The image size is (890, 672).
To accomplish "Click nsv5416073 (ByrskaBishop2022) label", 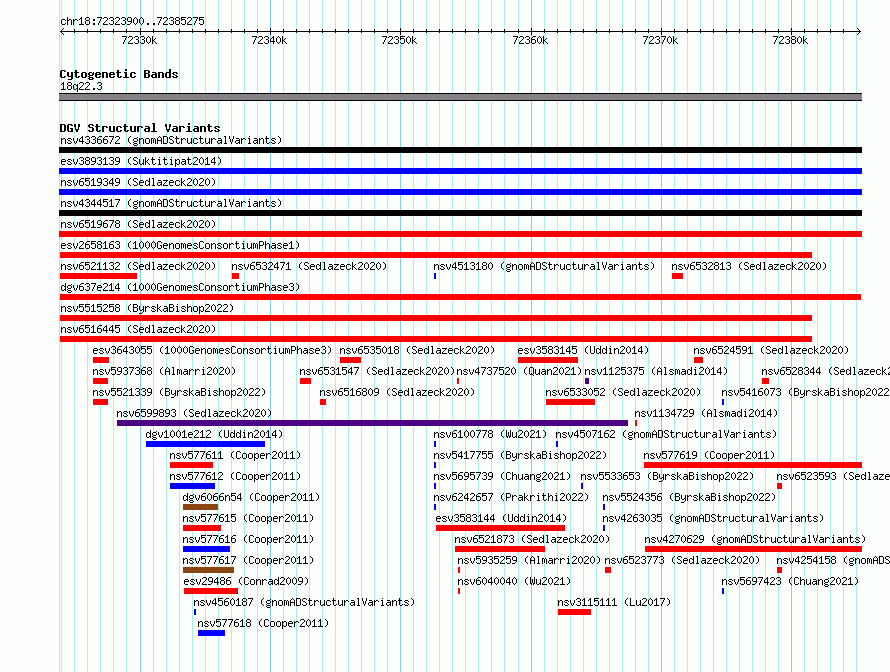I will (805, 392).
